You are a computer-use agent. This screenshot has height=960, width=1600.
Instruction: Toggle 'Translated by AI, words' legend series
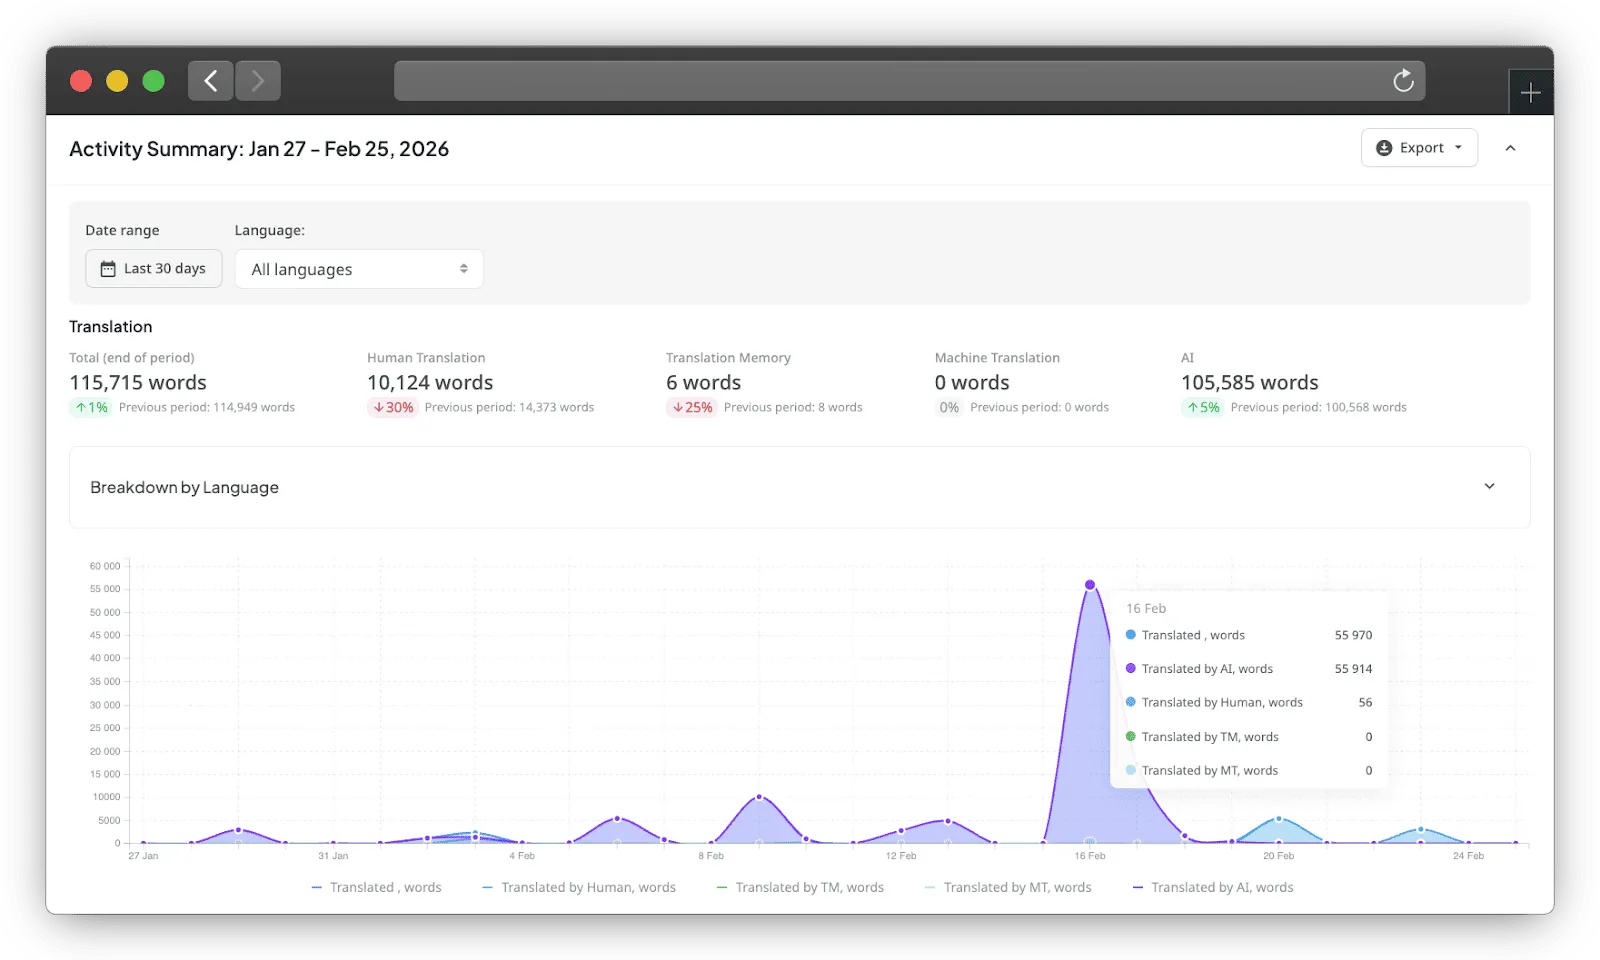pyautogui.click(x=1212, y=887)
